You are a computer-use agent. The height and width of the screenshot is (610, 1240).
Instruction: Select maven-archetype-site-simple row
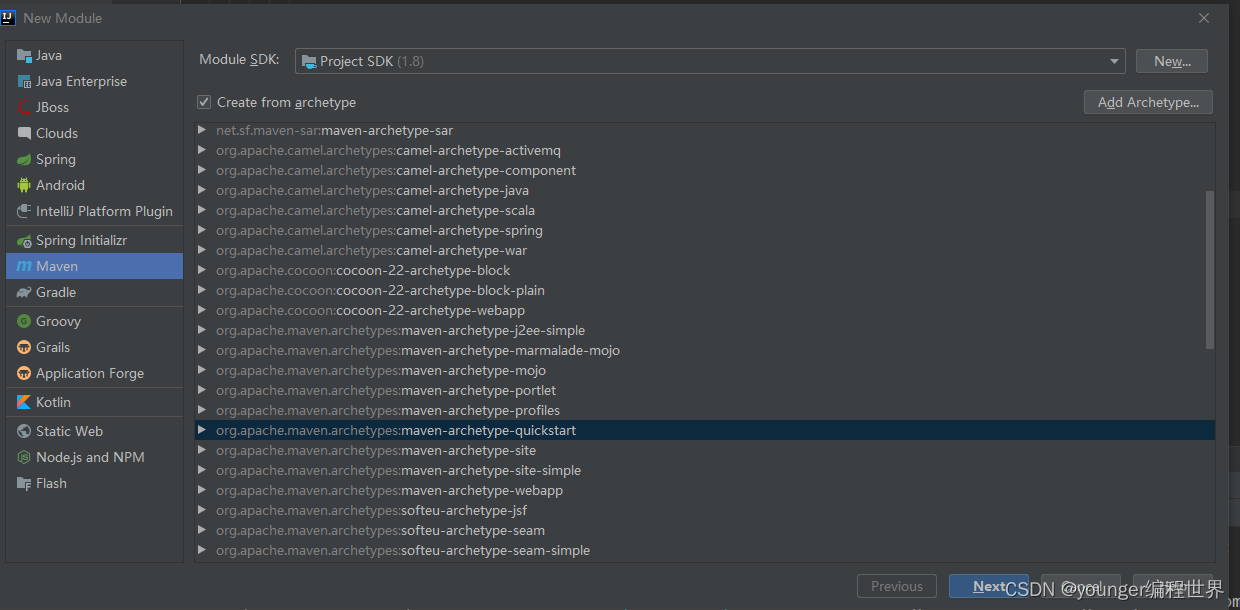coord(705,470)
